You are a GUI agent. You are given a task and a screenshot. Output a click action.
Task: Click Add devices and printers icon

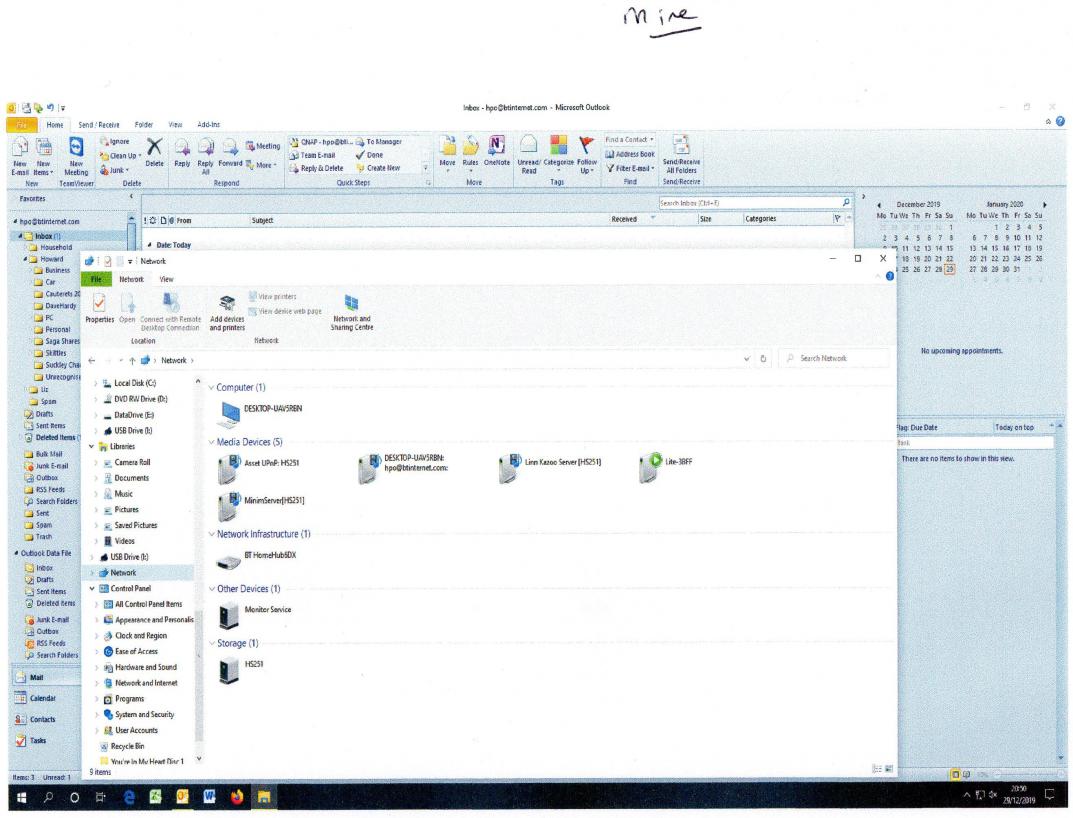click(227, 313)
